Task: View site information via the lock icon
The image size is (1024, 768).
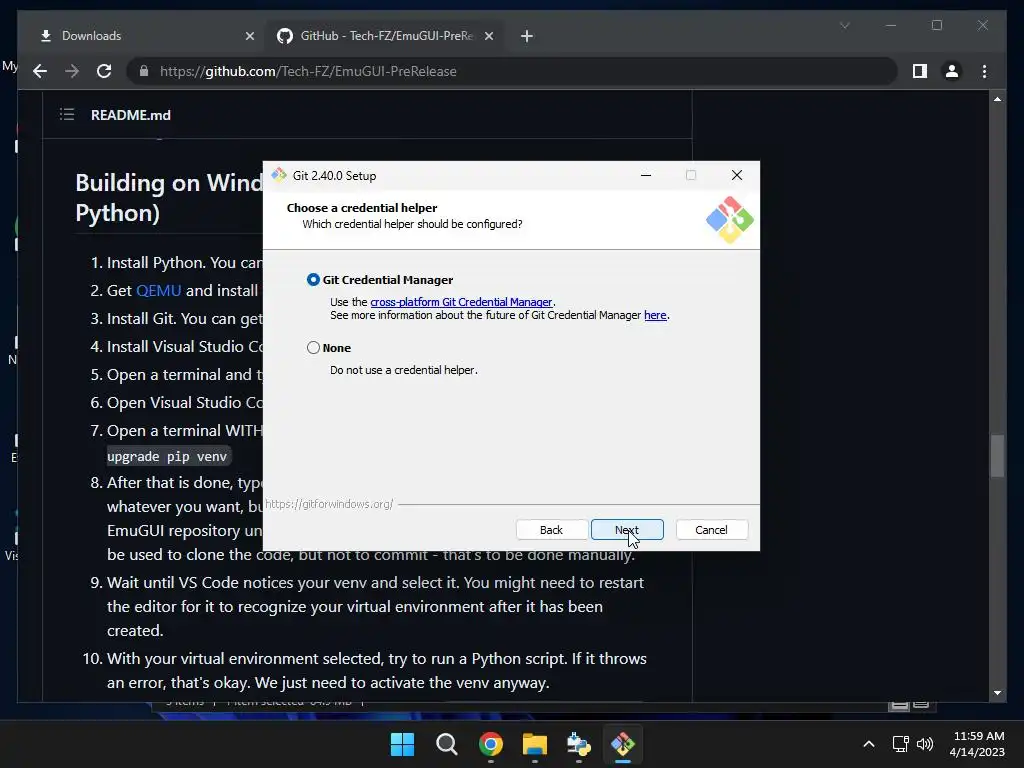Action: pos(144,71)
